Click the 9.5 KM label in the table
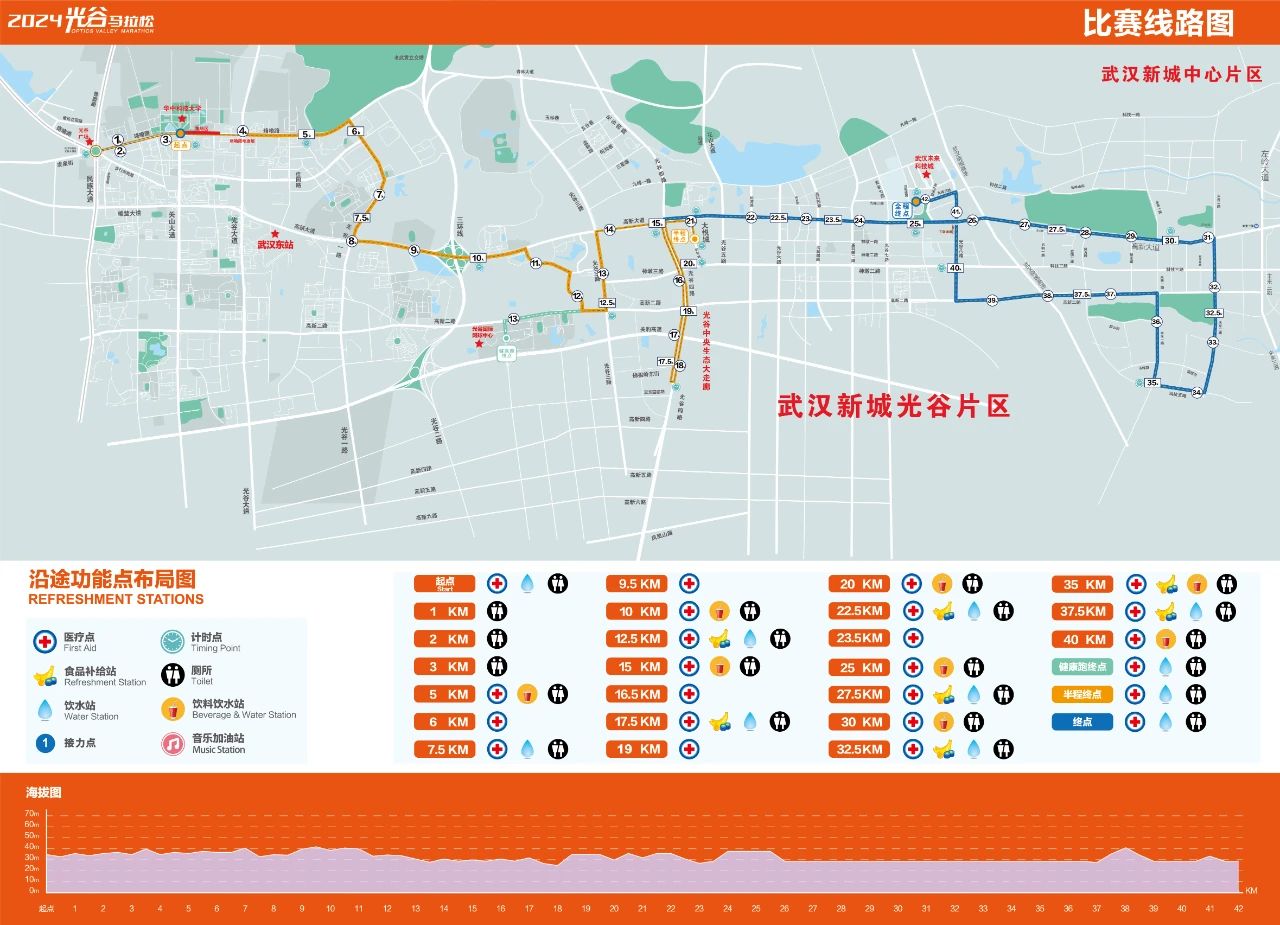Screen dimensions: 1280x925 click(637, 583)
